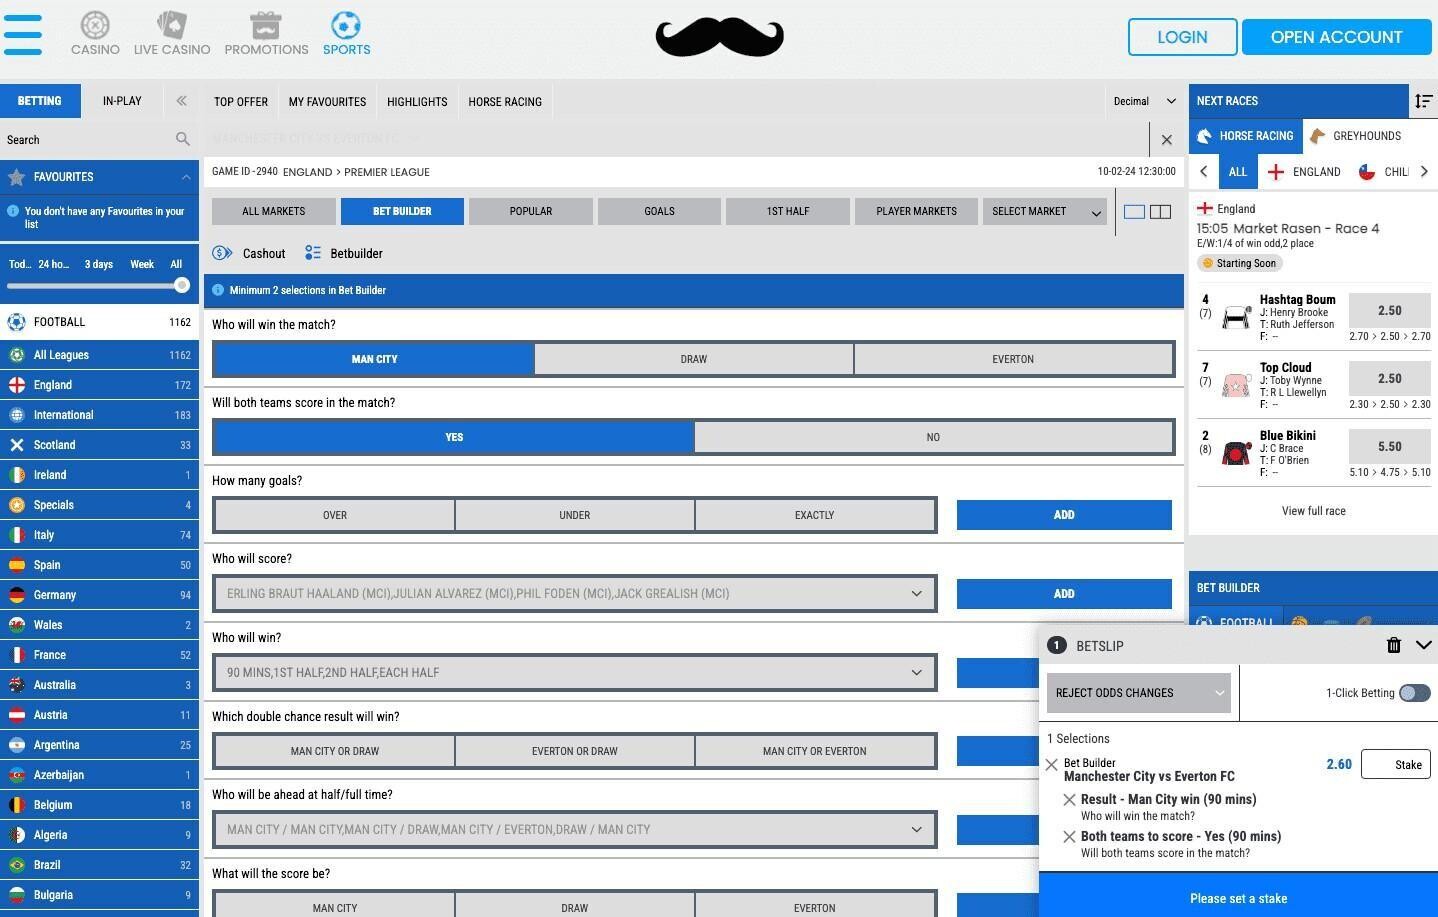Click the Stake input field

click(x=1396, y=764)
